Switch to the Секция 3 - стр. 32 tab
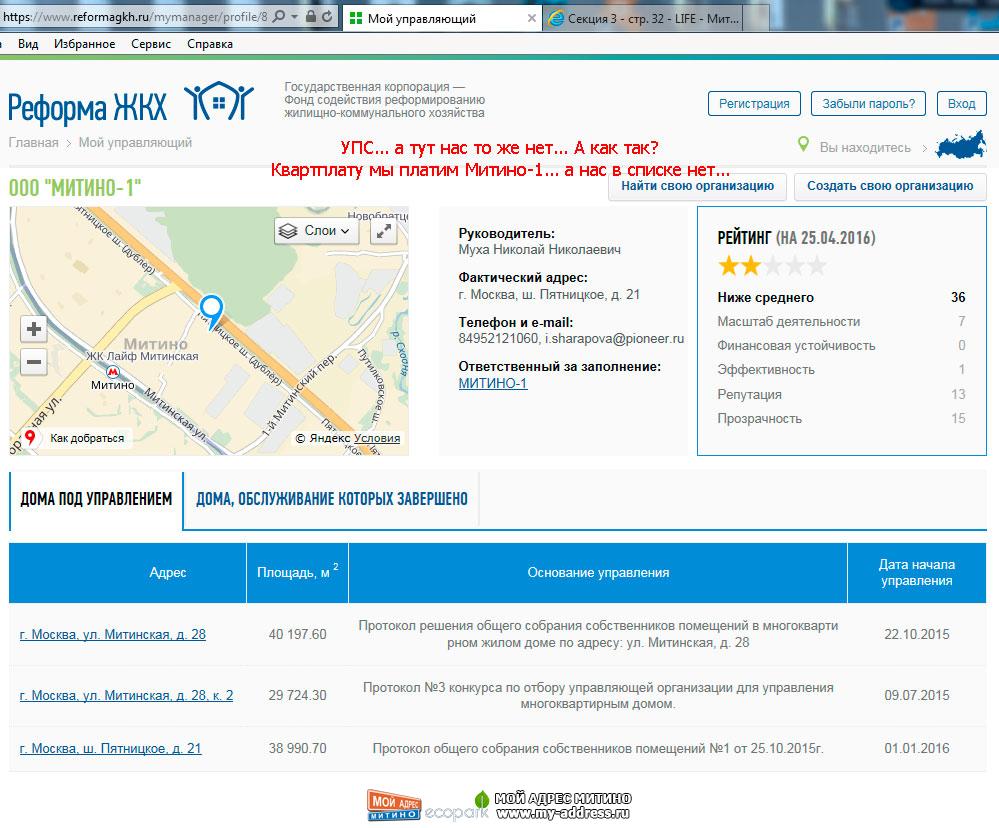This screenshot has width=999, height=828. [645, 18]
